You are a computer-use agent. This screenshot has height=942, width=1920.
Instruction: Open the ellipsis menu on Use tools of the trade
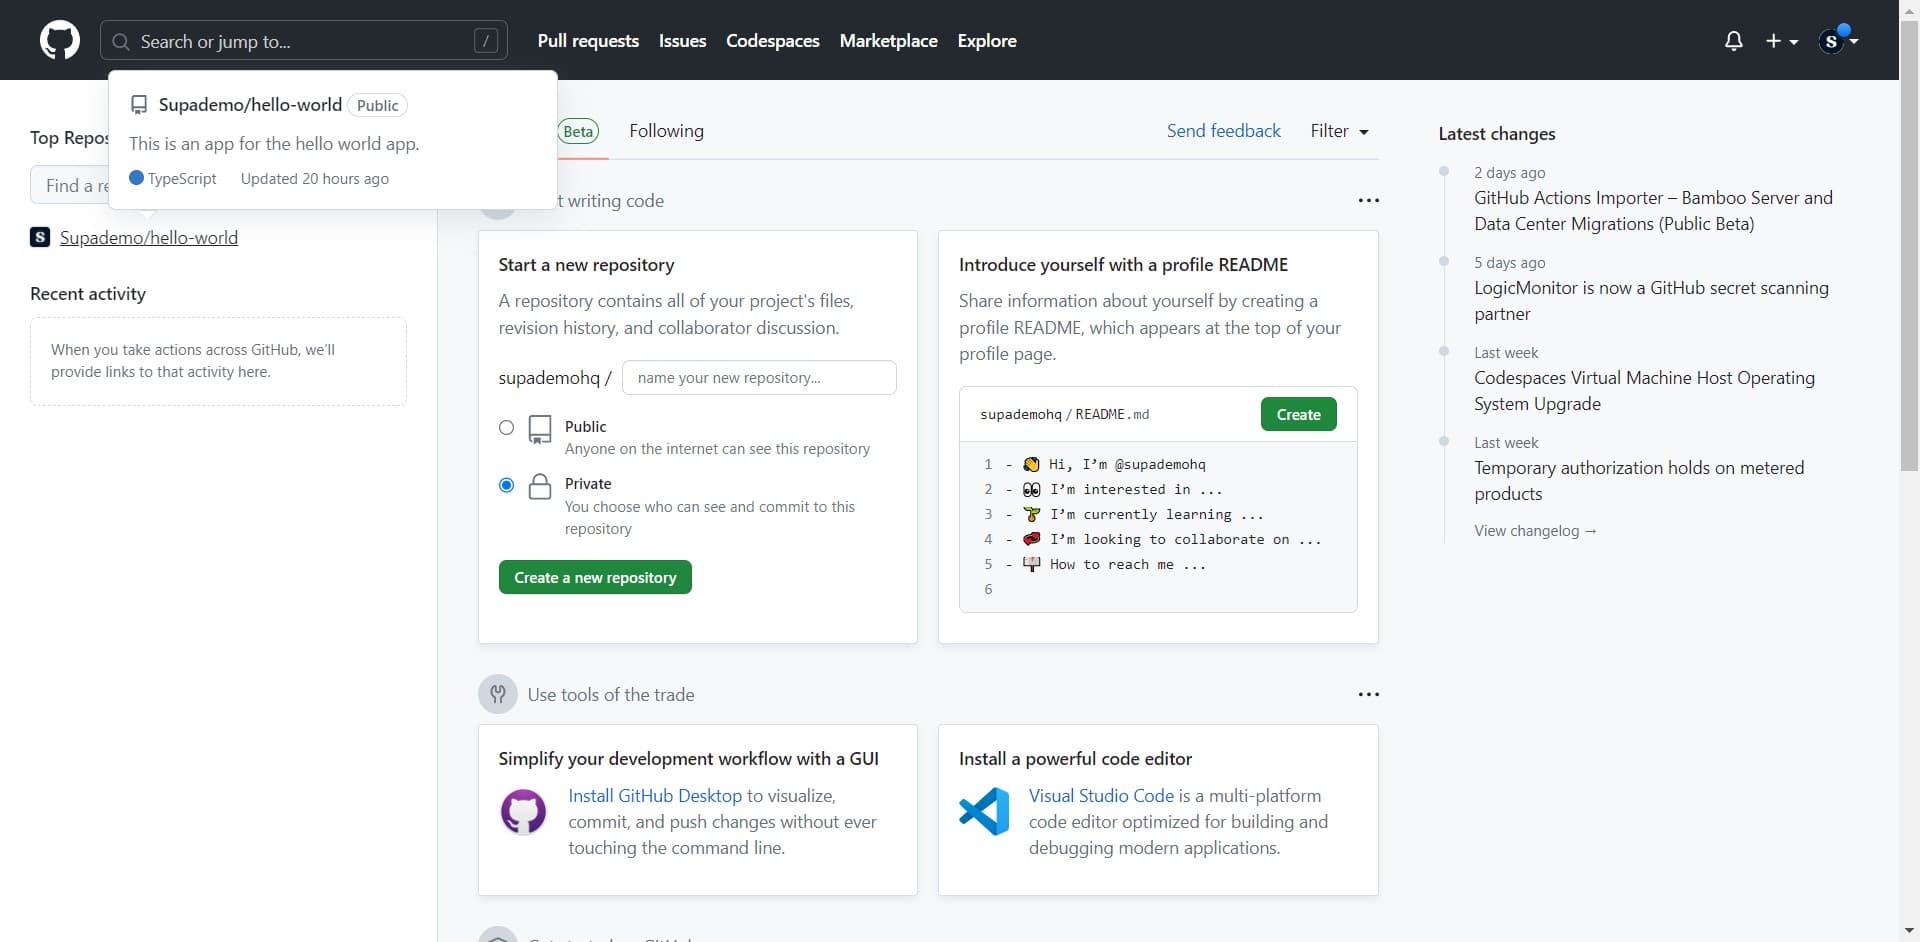pyautogui.click(x=1369, y=693)
